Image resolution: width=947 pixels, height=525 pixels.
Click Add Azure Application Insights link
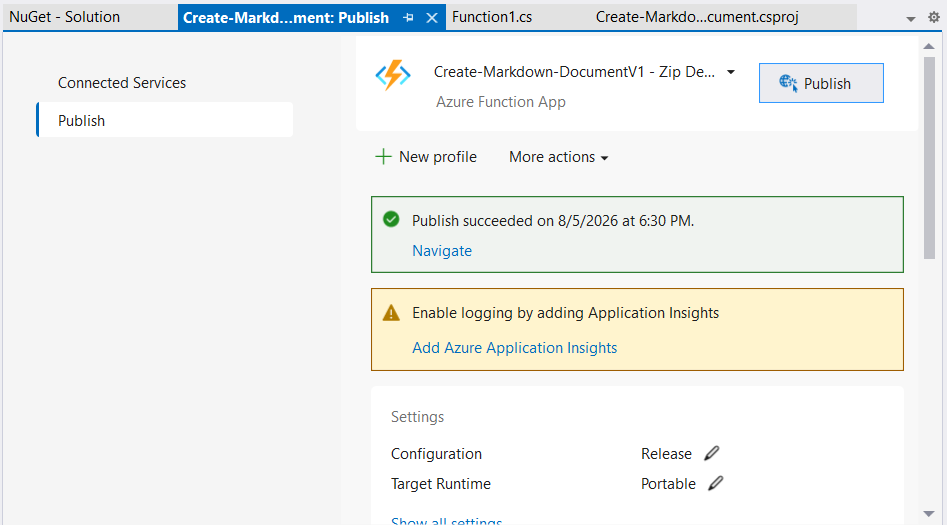(x=515, y=348)
